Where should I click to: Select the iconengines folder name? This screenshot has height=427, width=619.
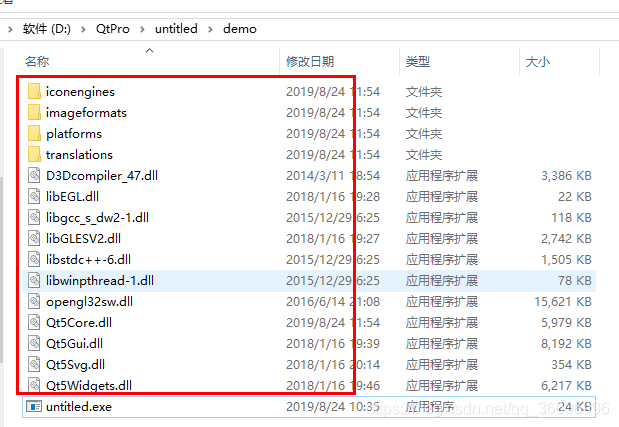point(80,92)
